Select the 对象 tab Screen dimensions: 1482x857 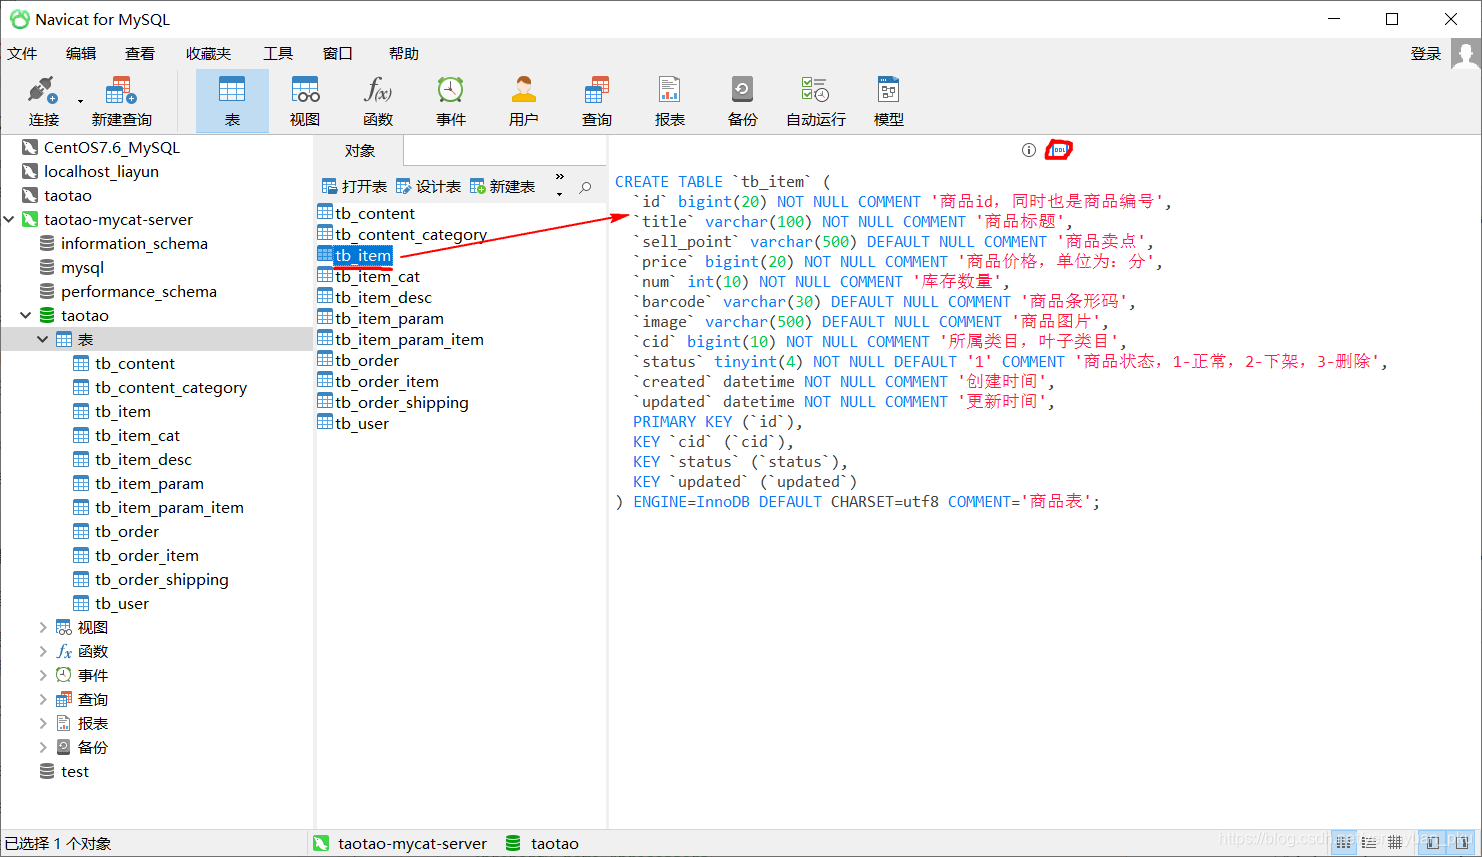tap(360, 151)
